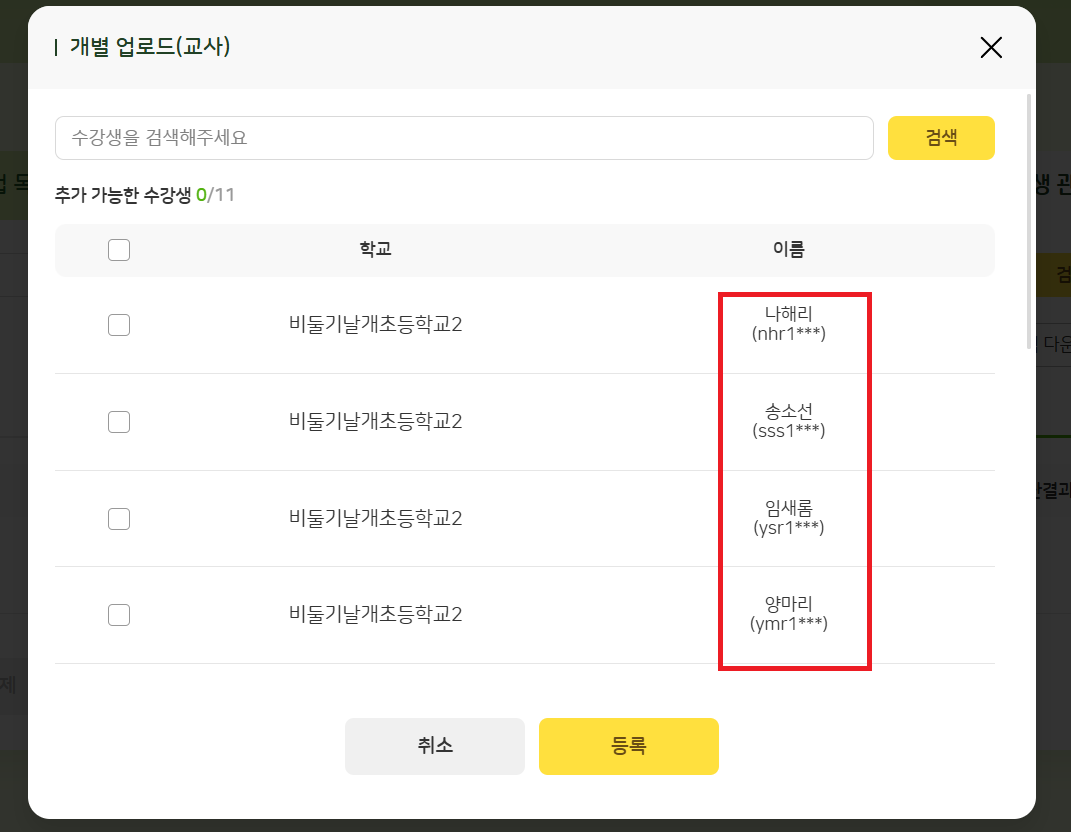The image size is (1071, 832).
Task: Click the 양마리 (ymr1***) name cell
Action: [788, 614]
